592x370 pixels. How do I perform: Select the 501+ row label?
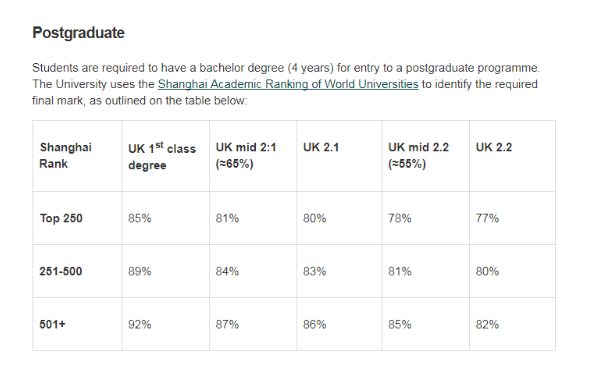(52, 324)
